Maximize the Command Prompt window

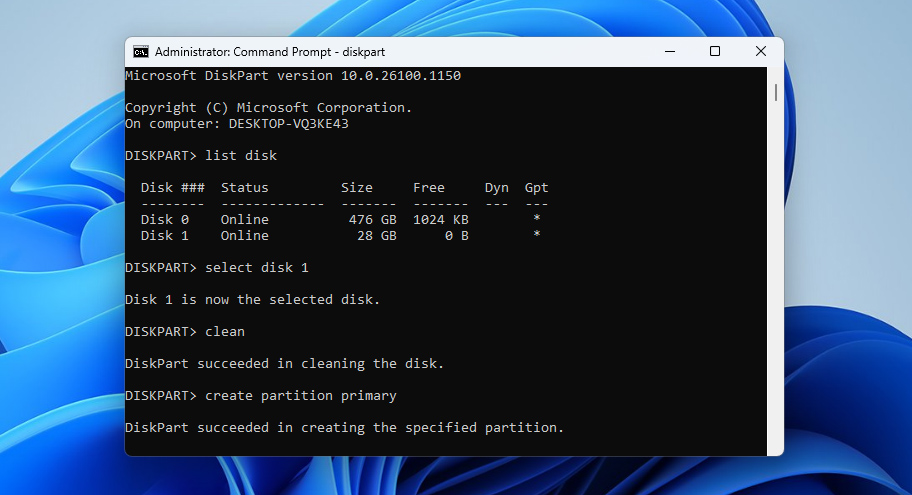pos(715,52)
